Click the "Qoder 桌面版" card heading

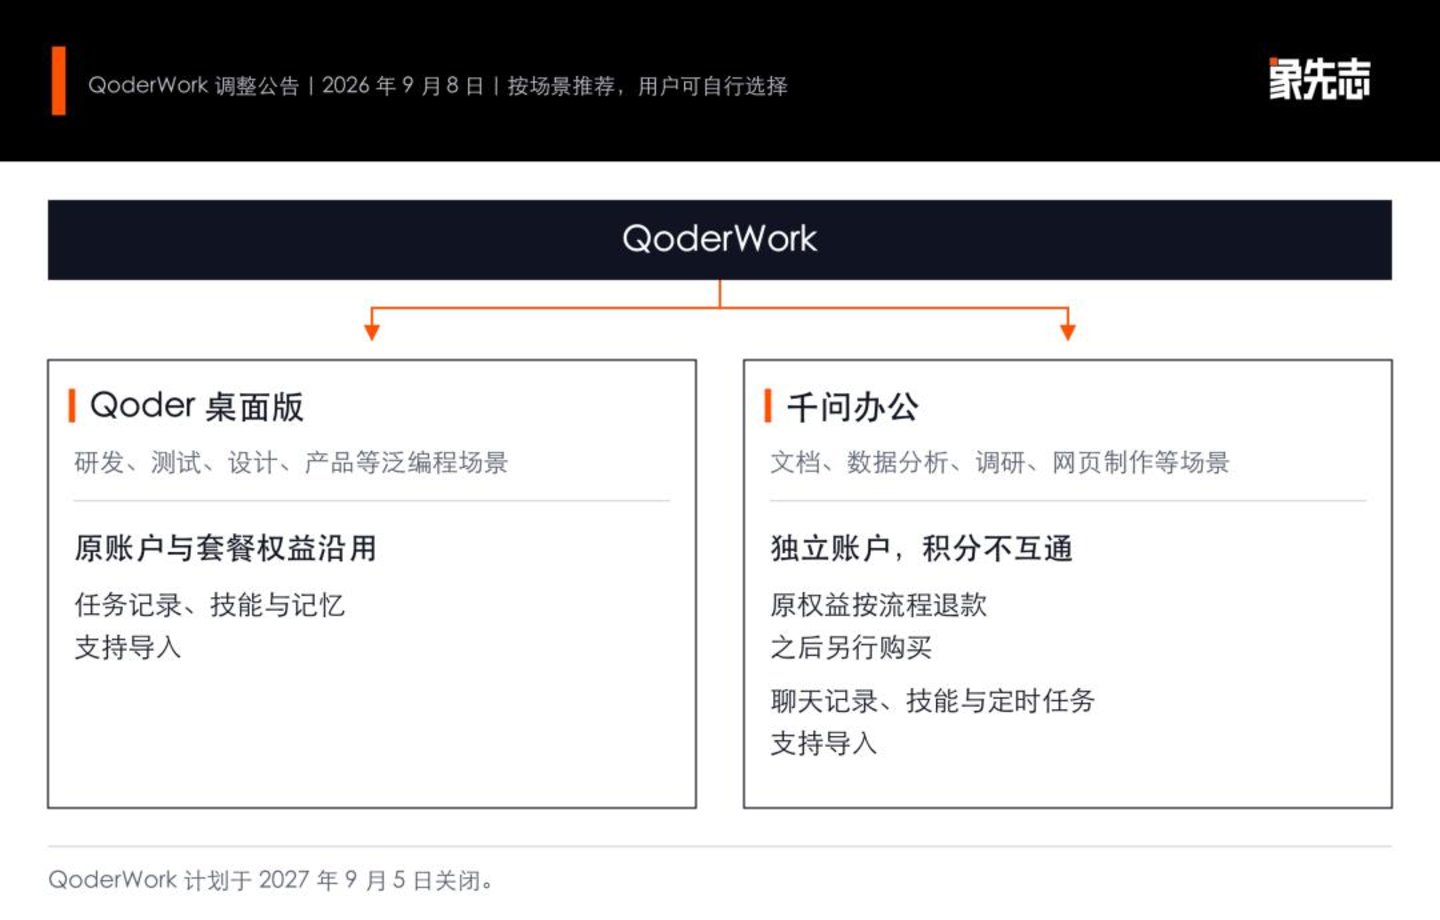click(x=196, y=406)
